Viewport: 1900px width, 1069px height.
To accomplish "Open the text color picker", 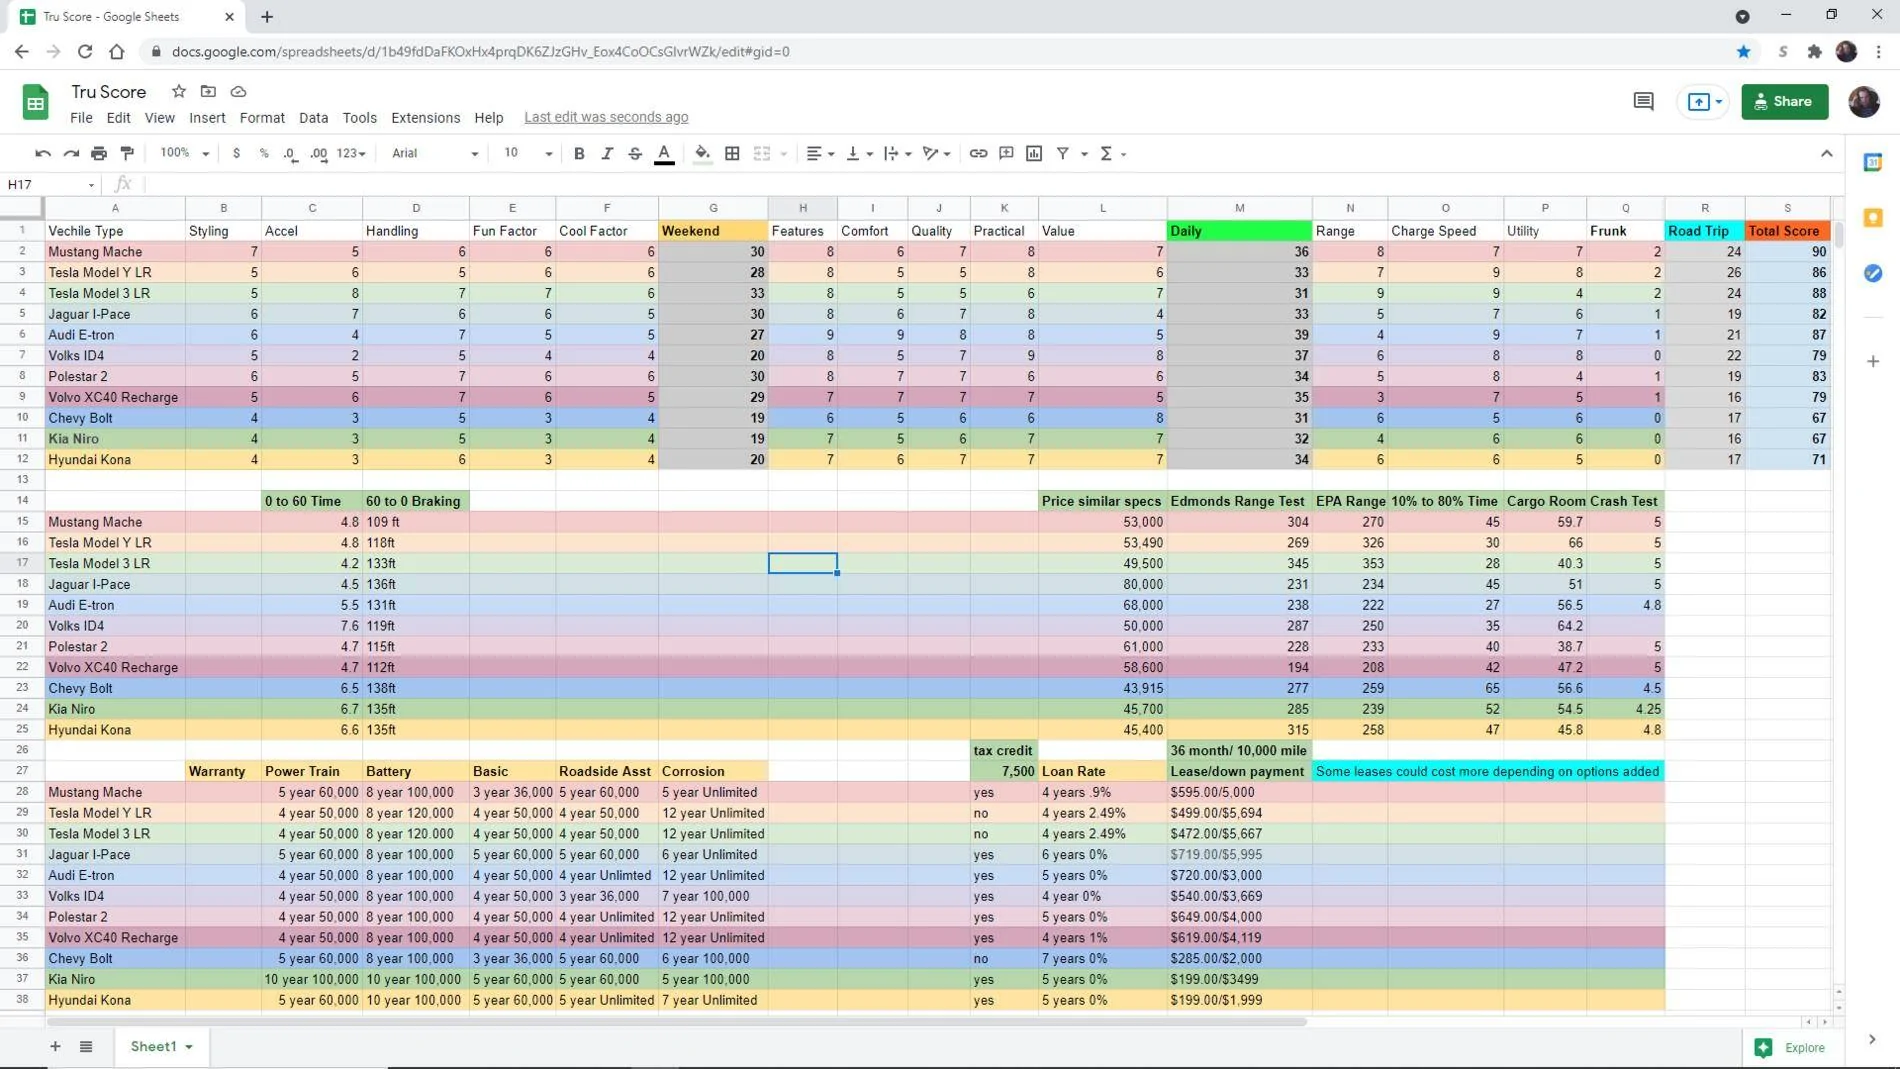I will pos(664,153).
